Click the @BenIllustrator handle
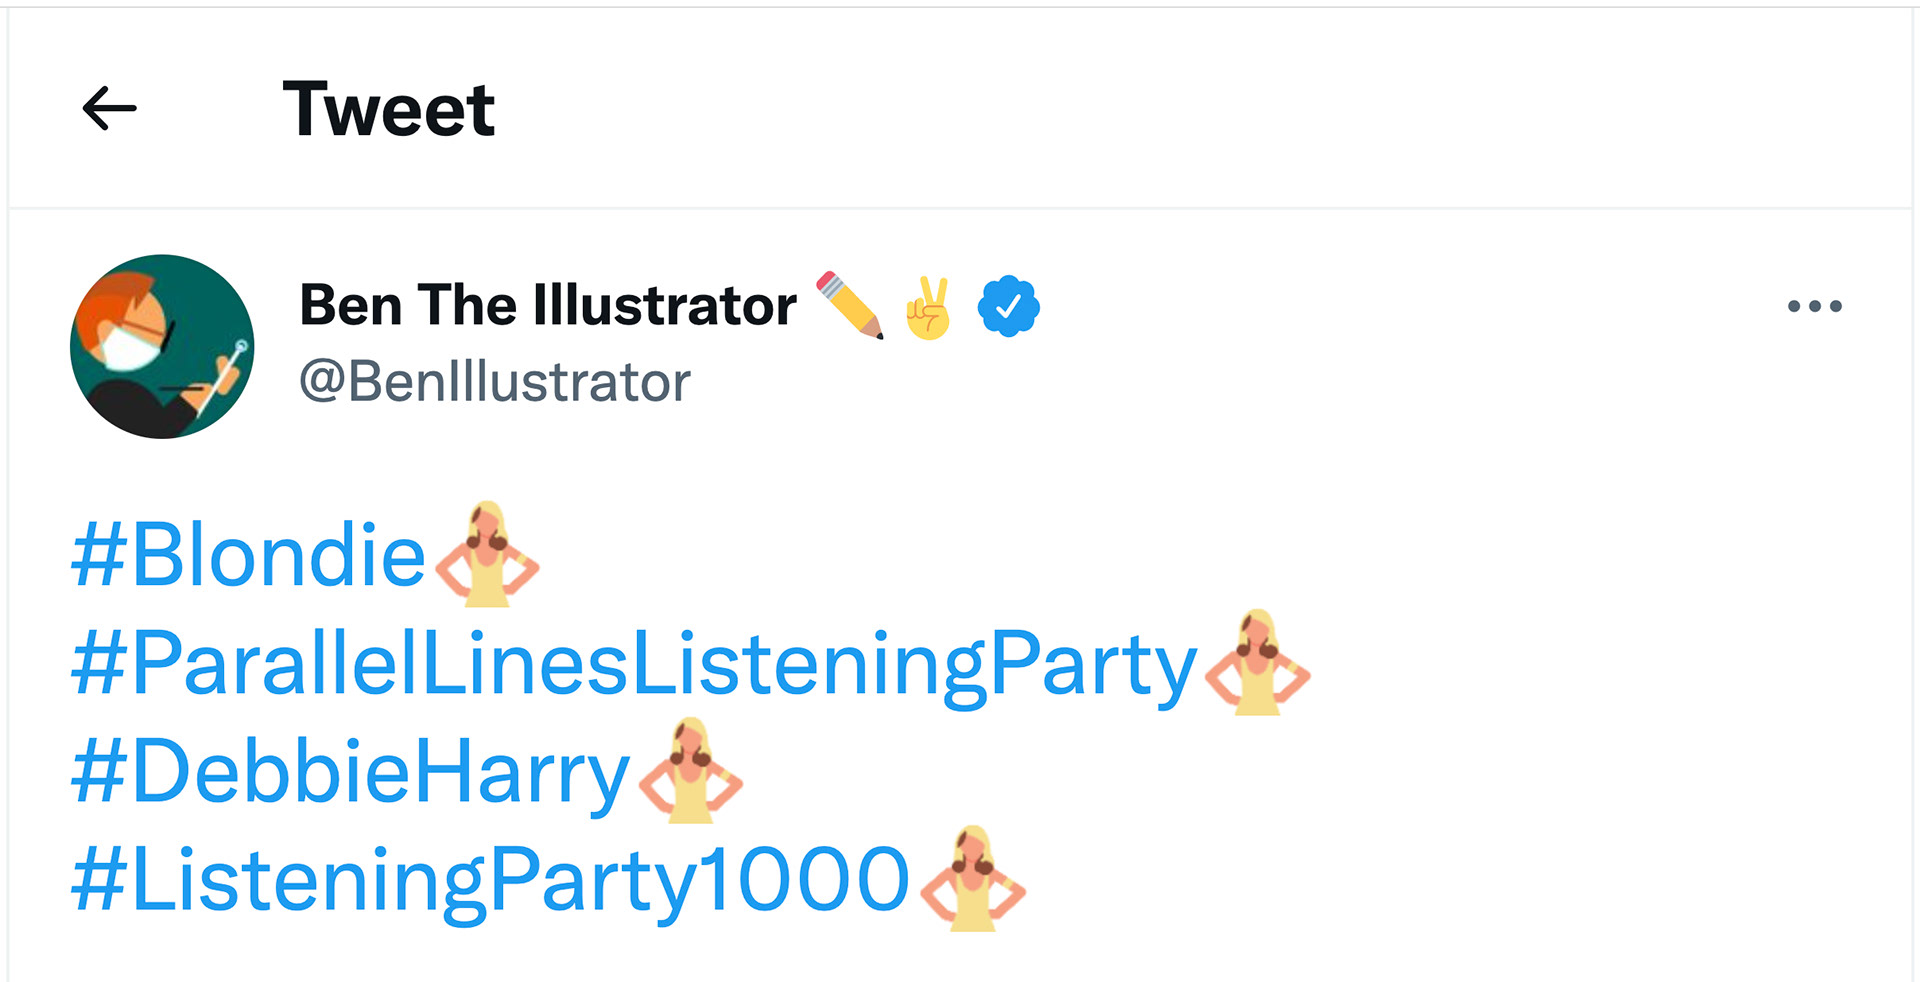 point(495,382)
